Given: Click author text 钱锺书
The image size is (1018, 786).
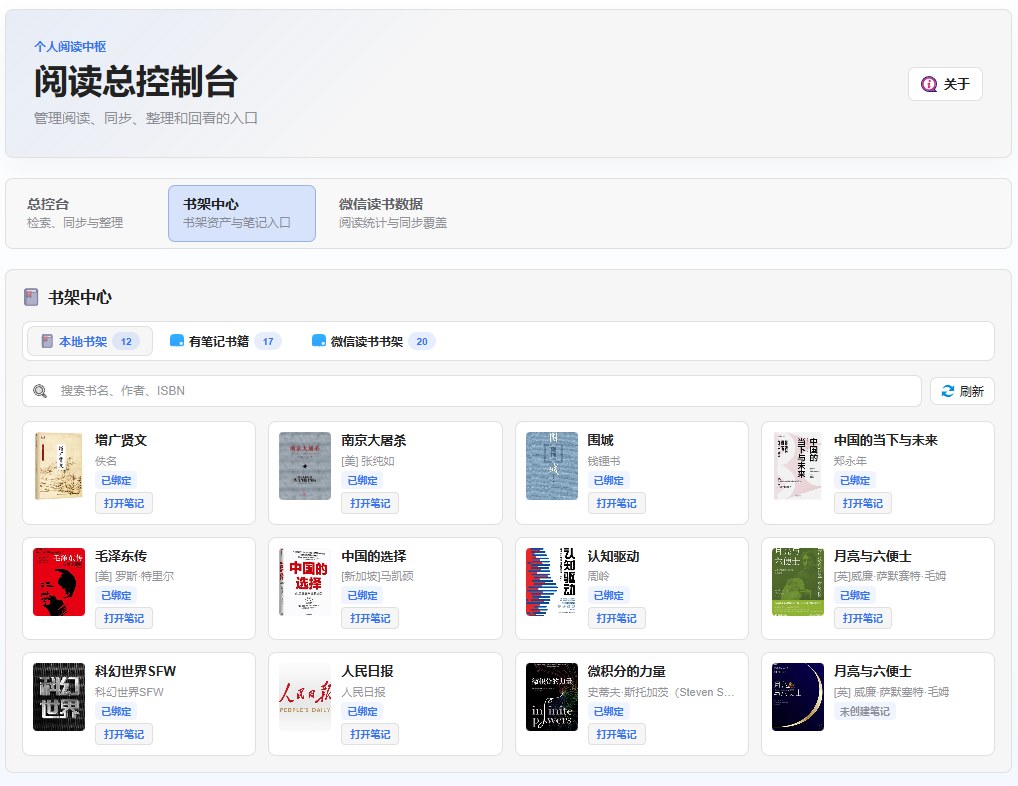Looking at the screenshot, I should [x=604, y=461].
